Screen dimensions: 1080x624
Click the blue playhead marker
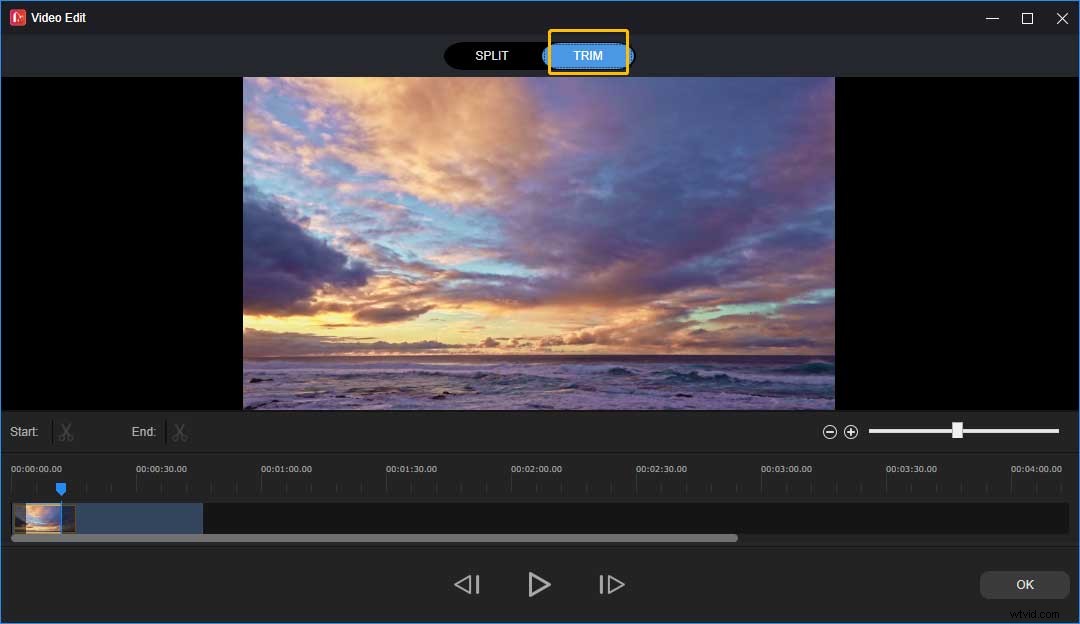[61, 488]
